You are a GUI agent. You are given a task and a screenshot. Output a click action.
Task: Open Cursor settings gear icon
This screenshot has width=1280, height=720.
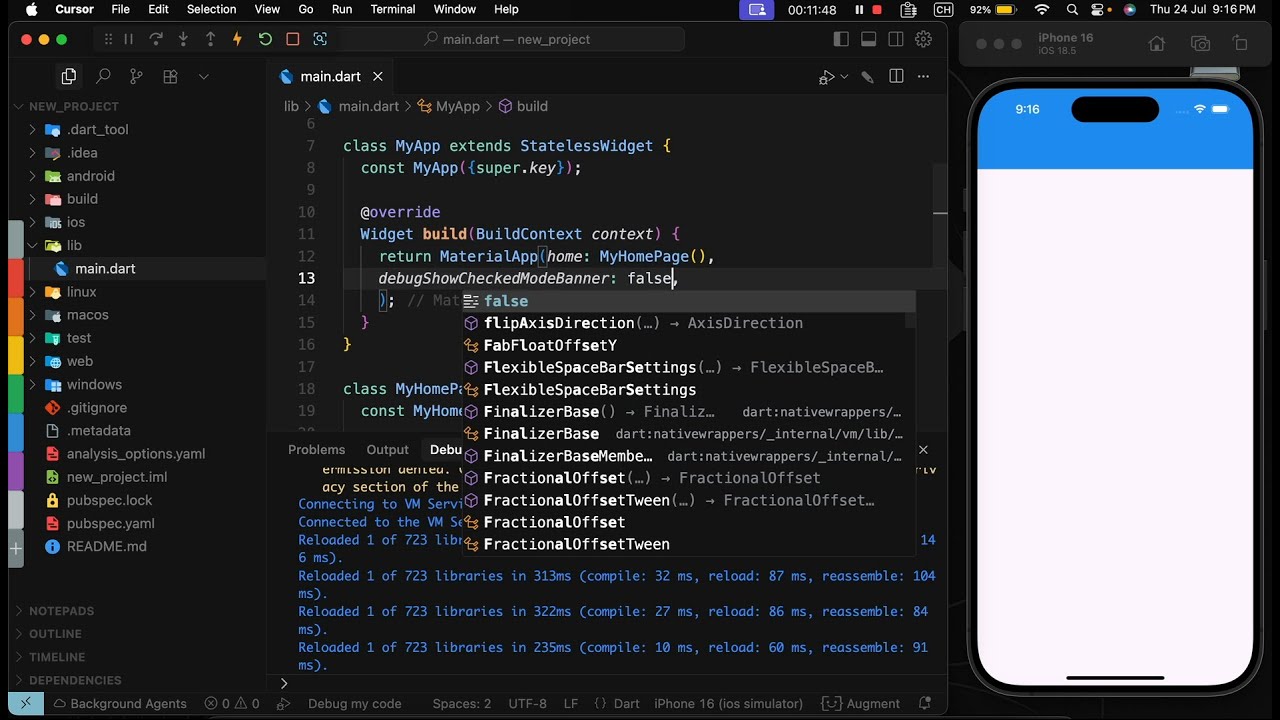pos(924,39)
